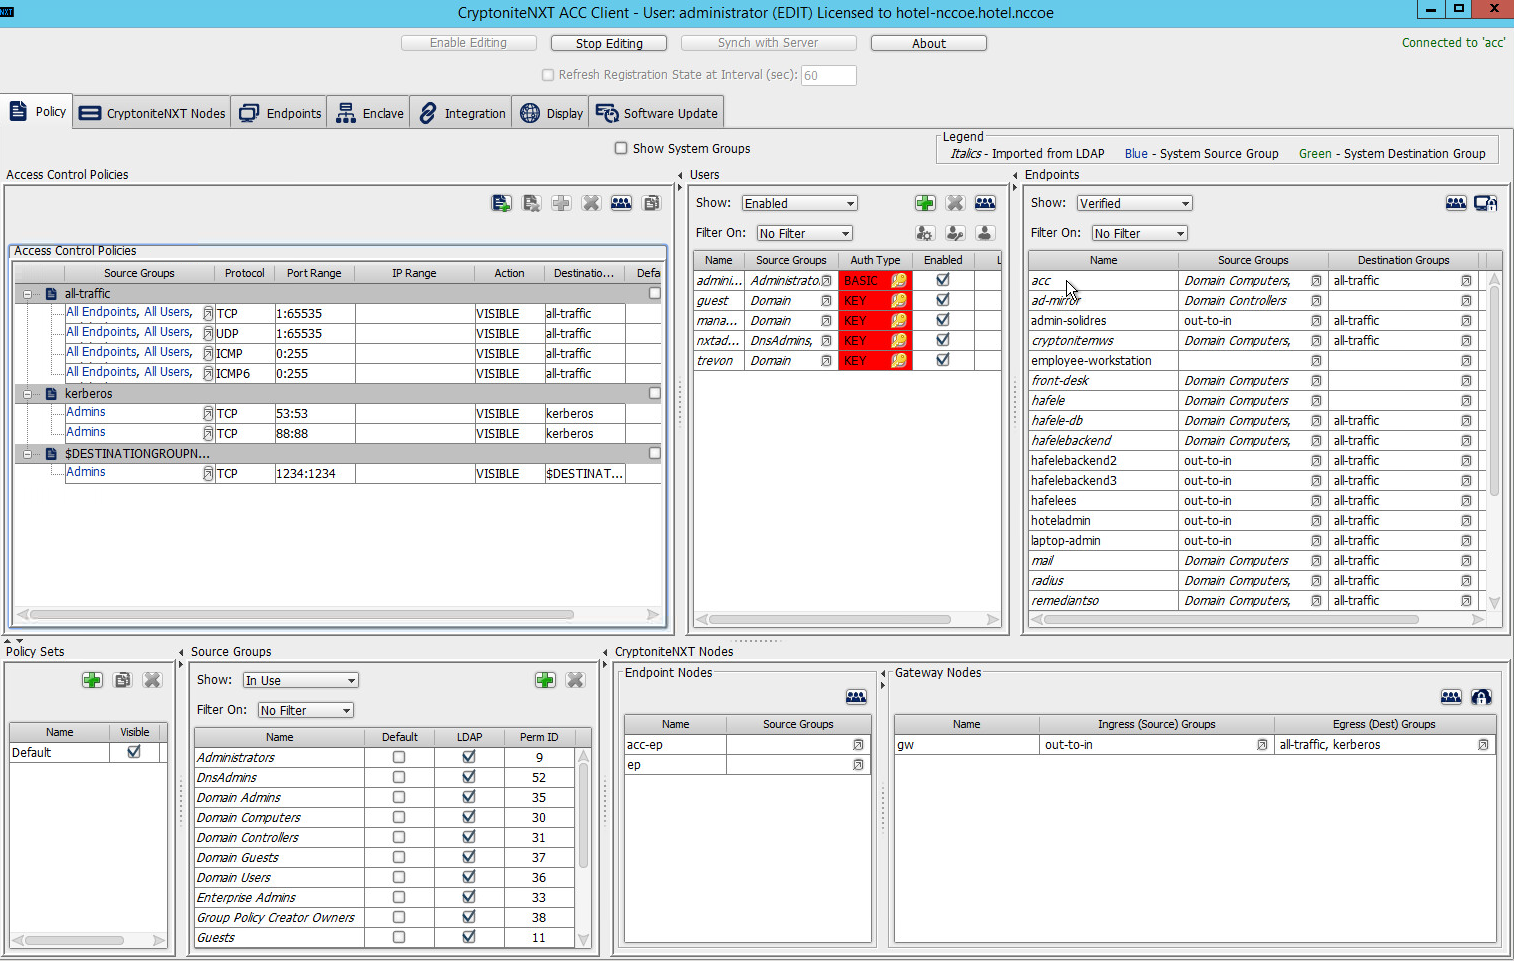Click the groups icon in Endpoints panel toolbar
The width and height of the screenshot is (1514, 961).
click(1456, 203)
